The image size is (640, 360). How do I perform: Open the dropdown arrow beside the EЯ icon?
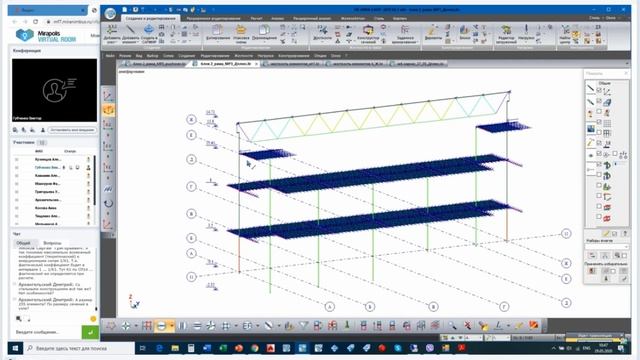[x=258, y=325]
